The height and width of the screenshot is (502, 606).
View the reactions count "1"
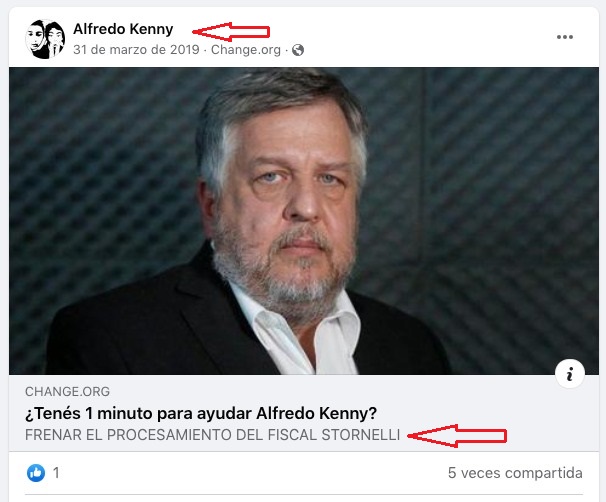click(56, 473)
